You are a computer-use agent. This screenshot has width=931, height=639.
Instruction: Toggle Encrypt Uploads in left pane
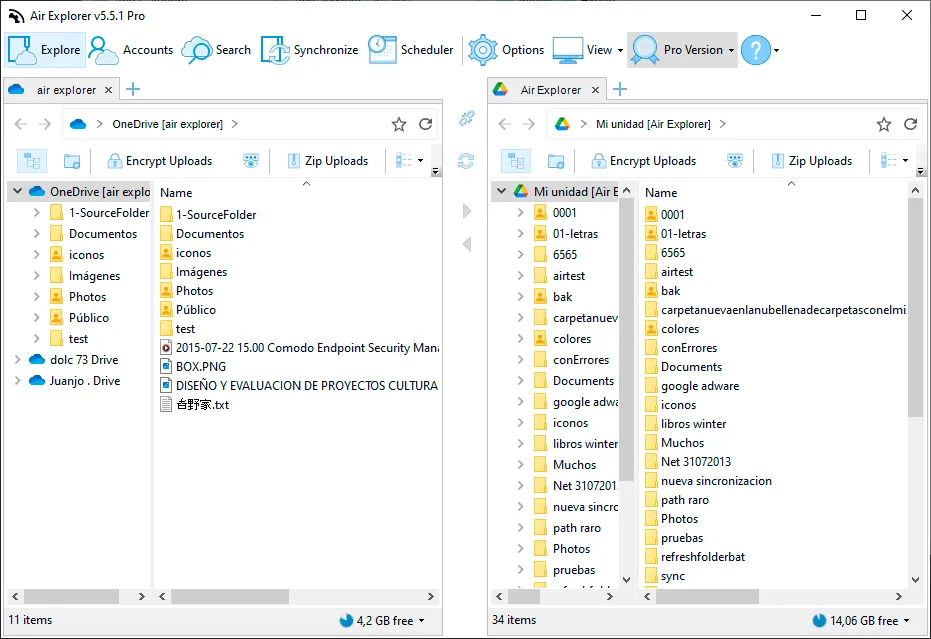(x=160, y=161)
